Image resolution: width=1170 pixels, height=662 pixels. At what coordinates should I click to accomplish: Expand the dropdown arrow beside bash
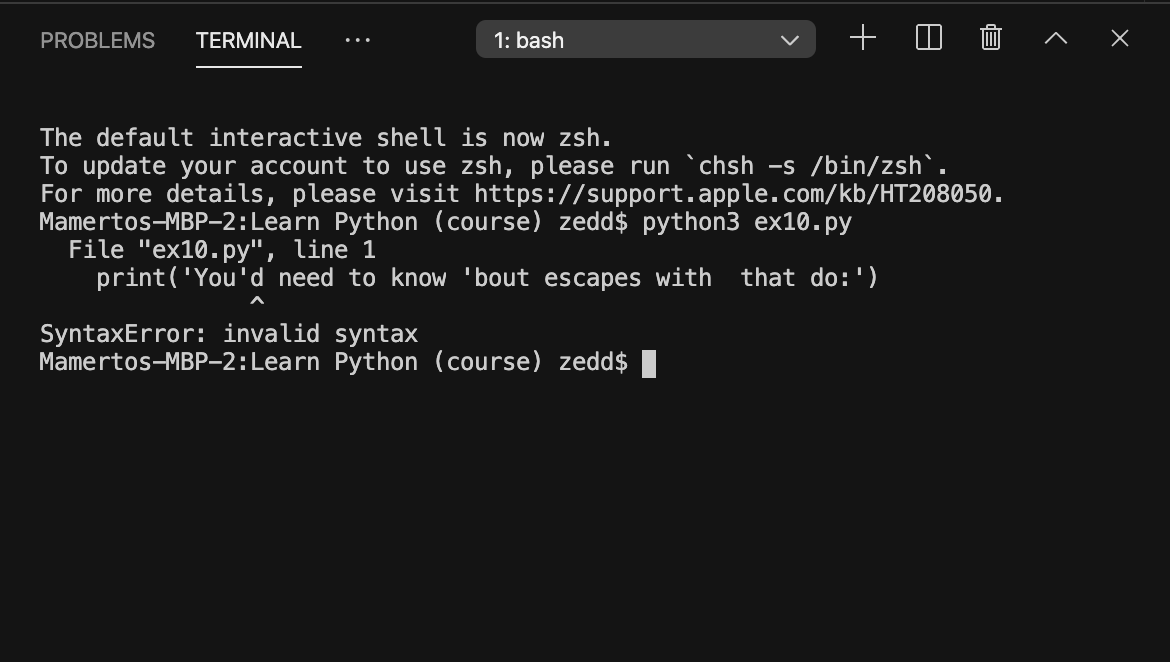(x=789, y=40)
